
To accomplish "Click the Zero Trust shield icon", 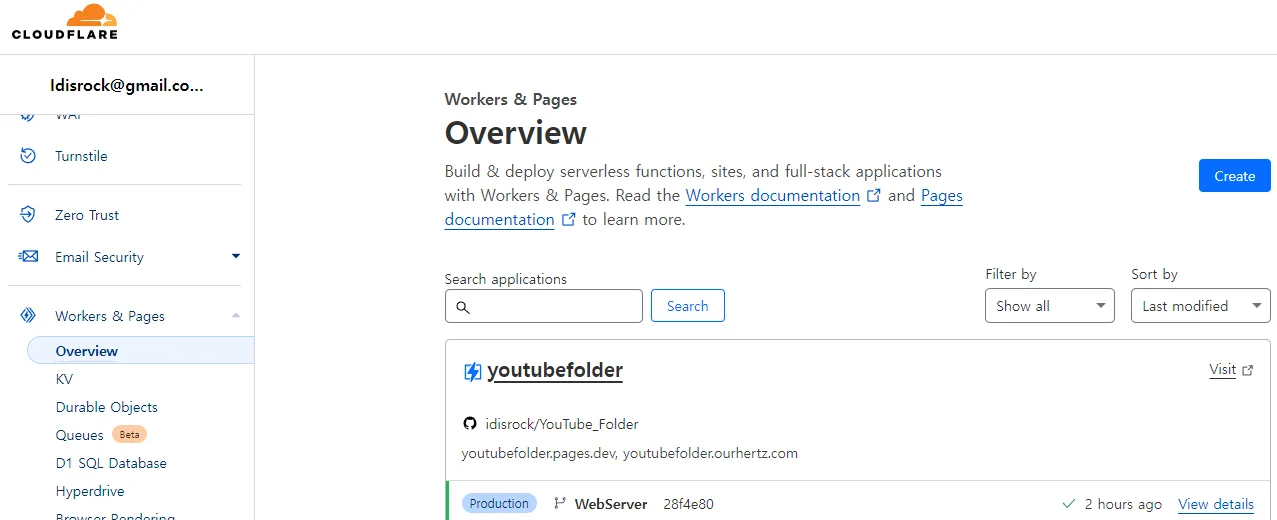I will pos(28,215).
